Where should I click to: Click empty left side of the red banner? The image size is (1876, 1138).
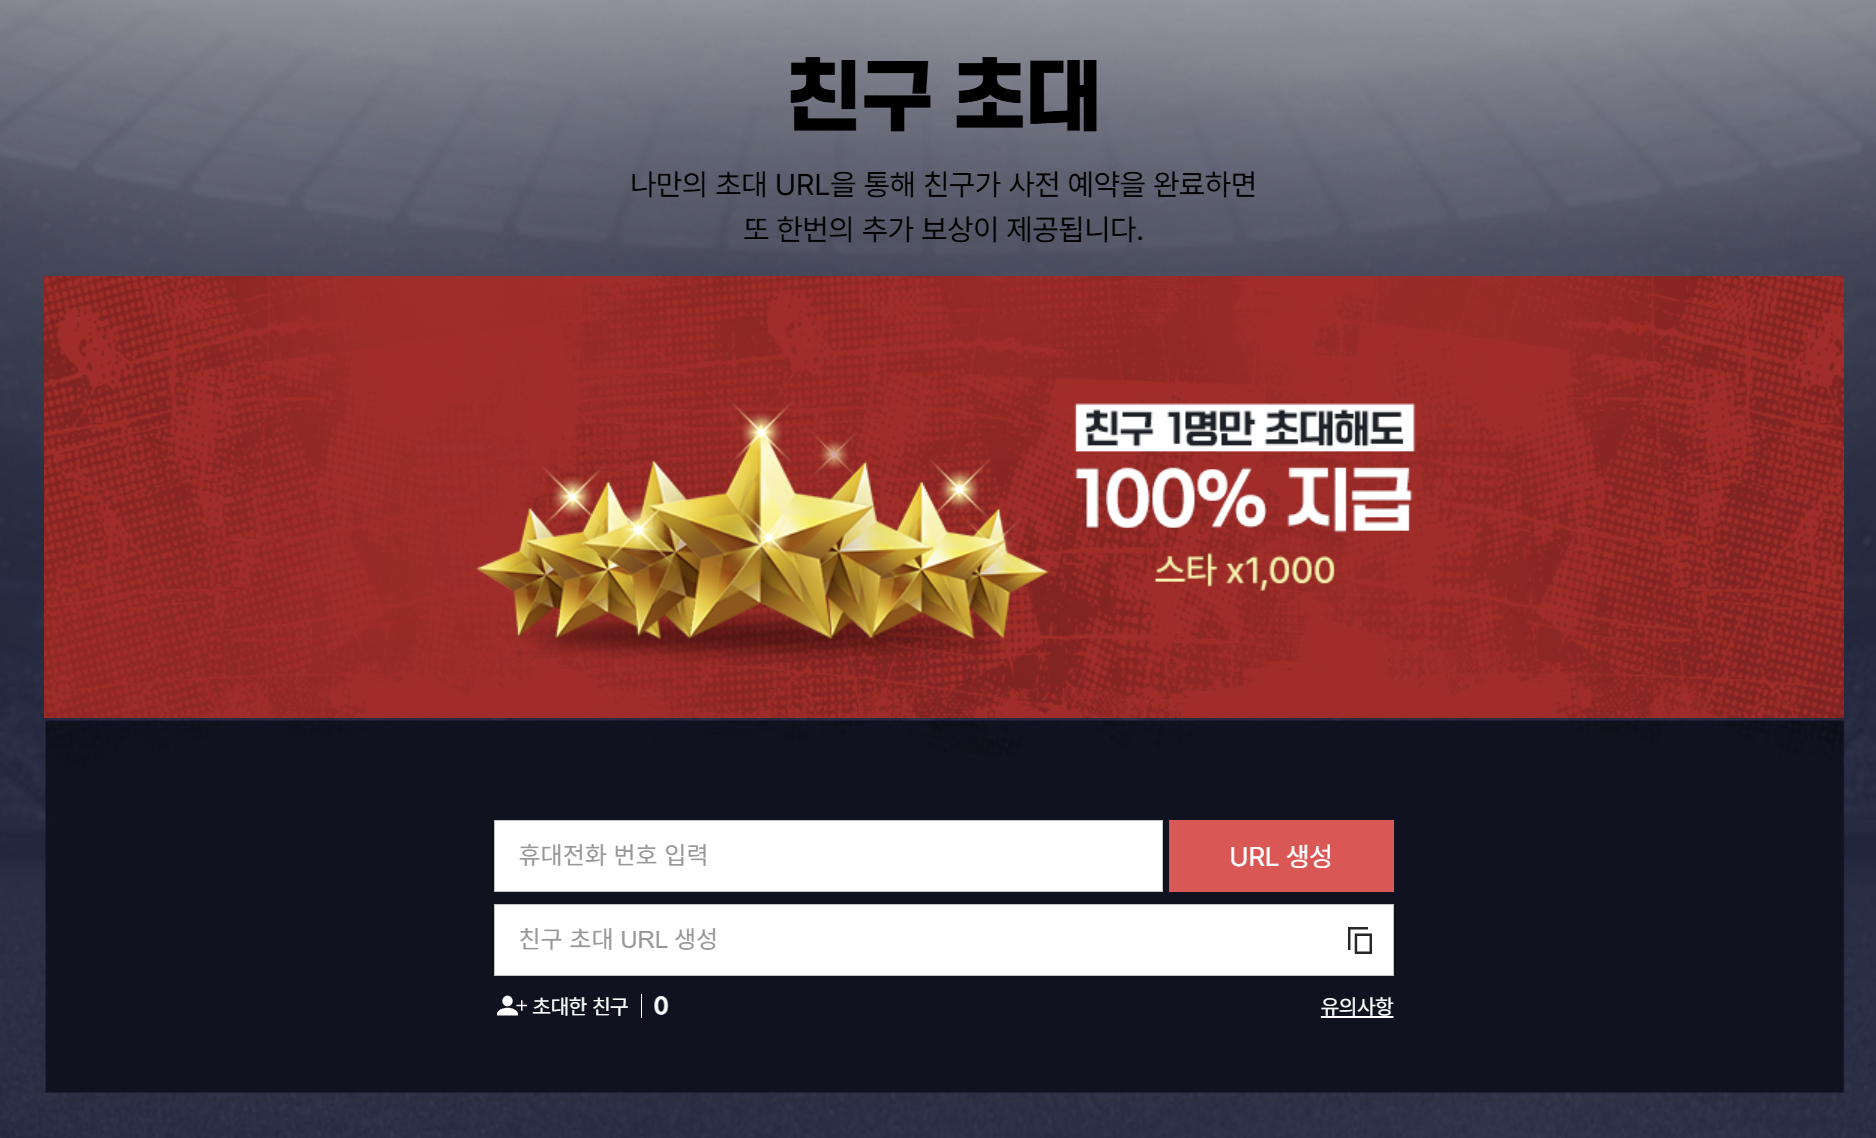point(250,500)
